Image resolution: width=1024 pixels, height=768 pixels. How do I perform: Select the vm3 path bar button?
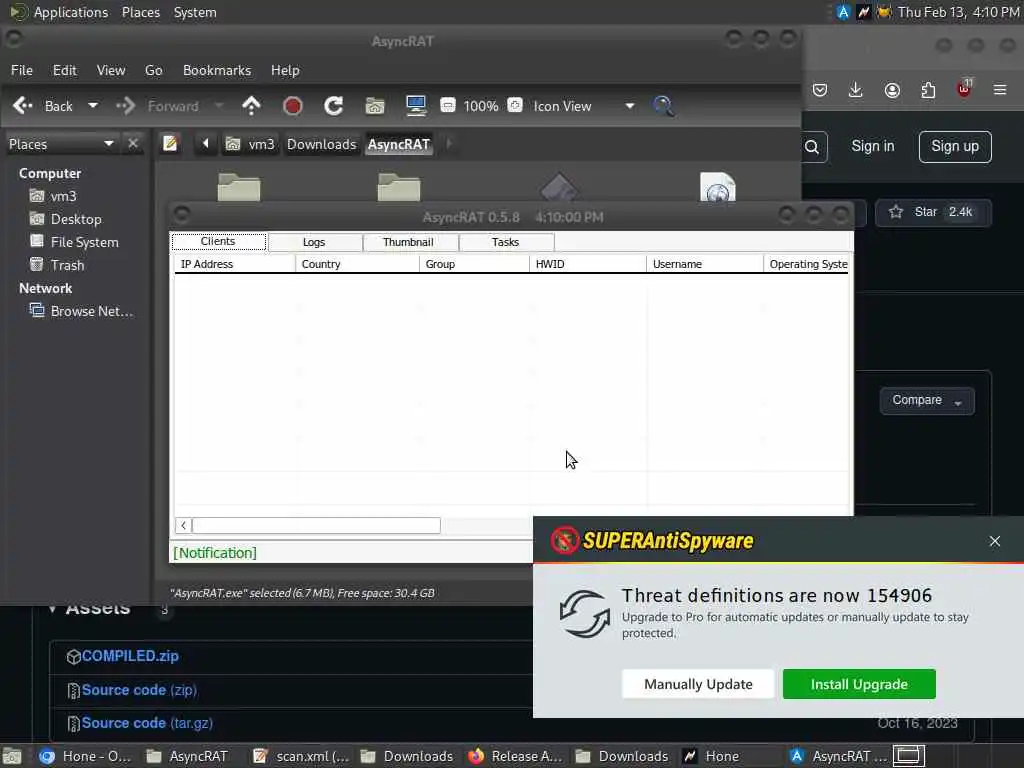point(250,144)
